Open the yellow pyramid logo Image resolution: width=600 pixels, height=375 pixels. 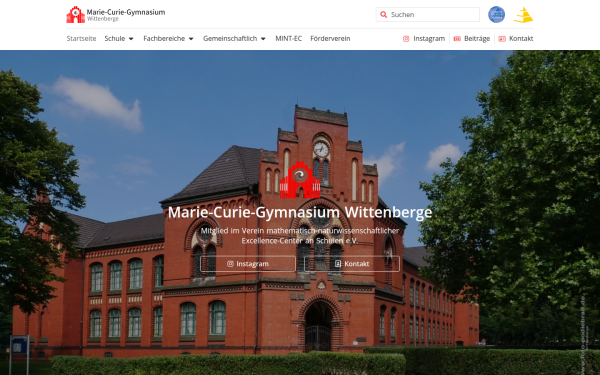click(523, 15)
